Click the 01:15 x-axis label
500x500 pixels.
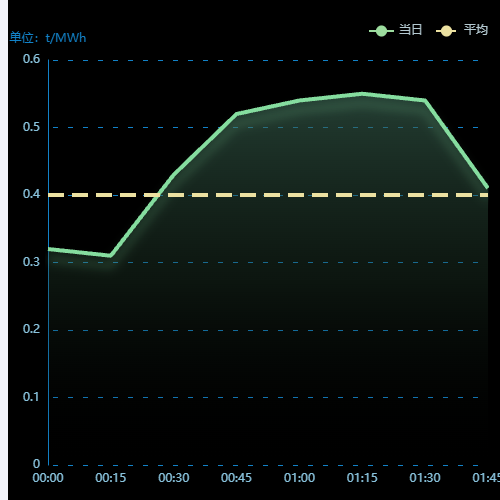362,478
